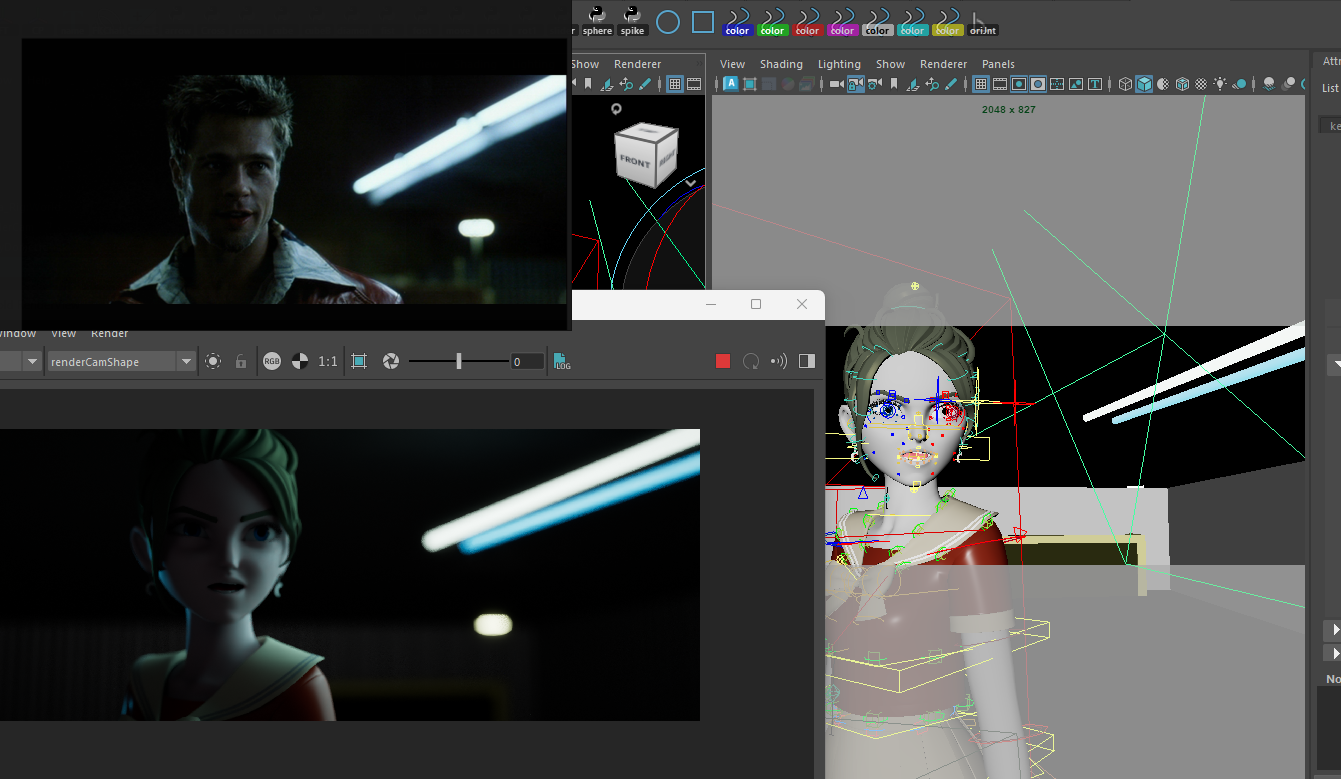This screenshot has width=1341, height=779.
Task: Click 2D Pan/Zoom icon in right viewport toolbar
Action: [931, 84]
